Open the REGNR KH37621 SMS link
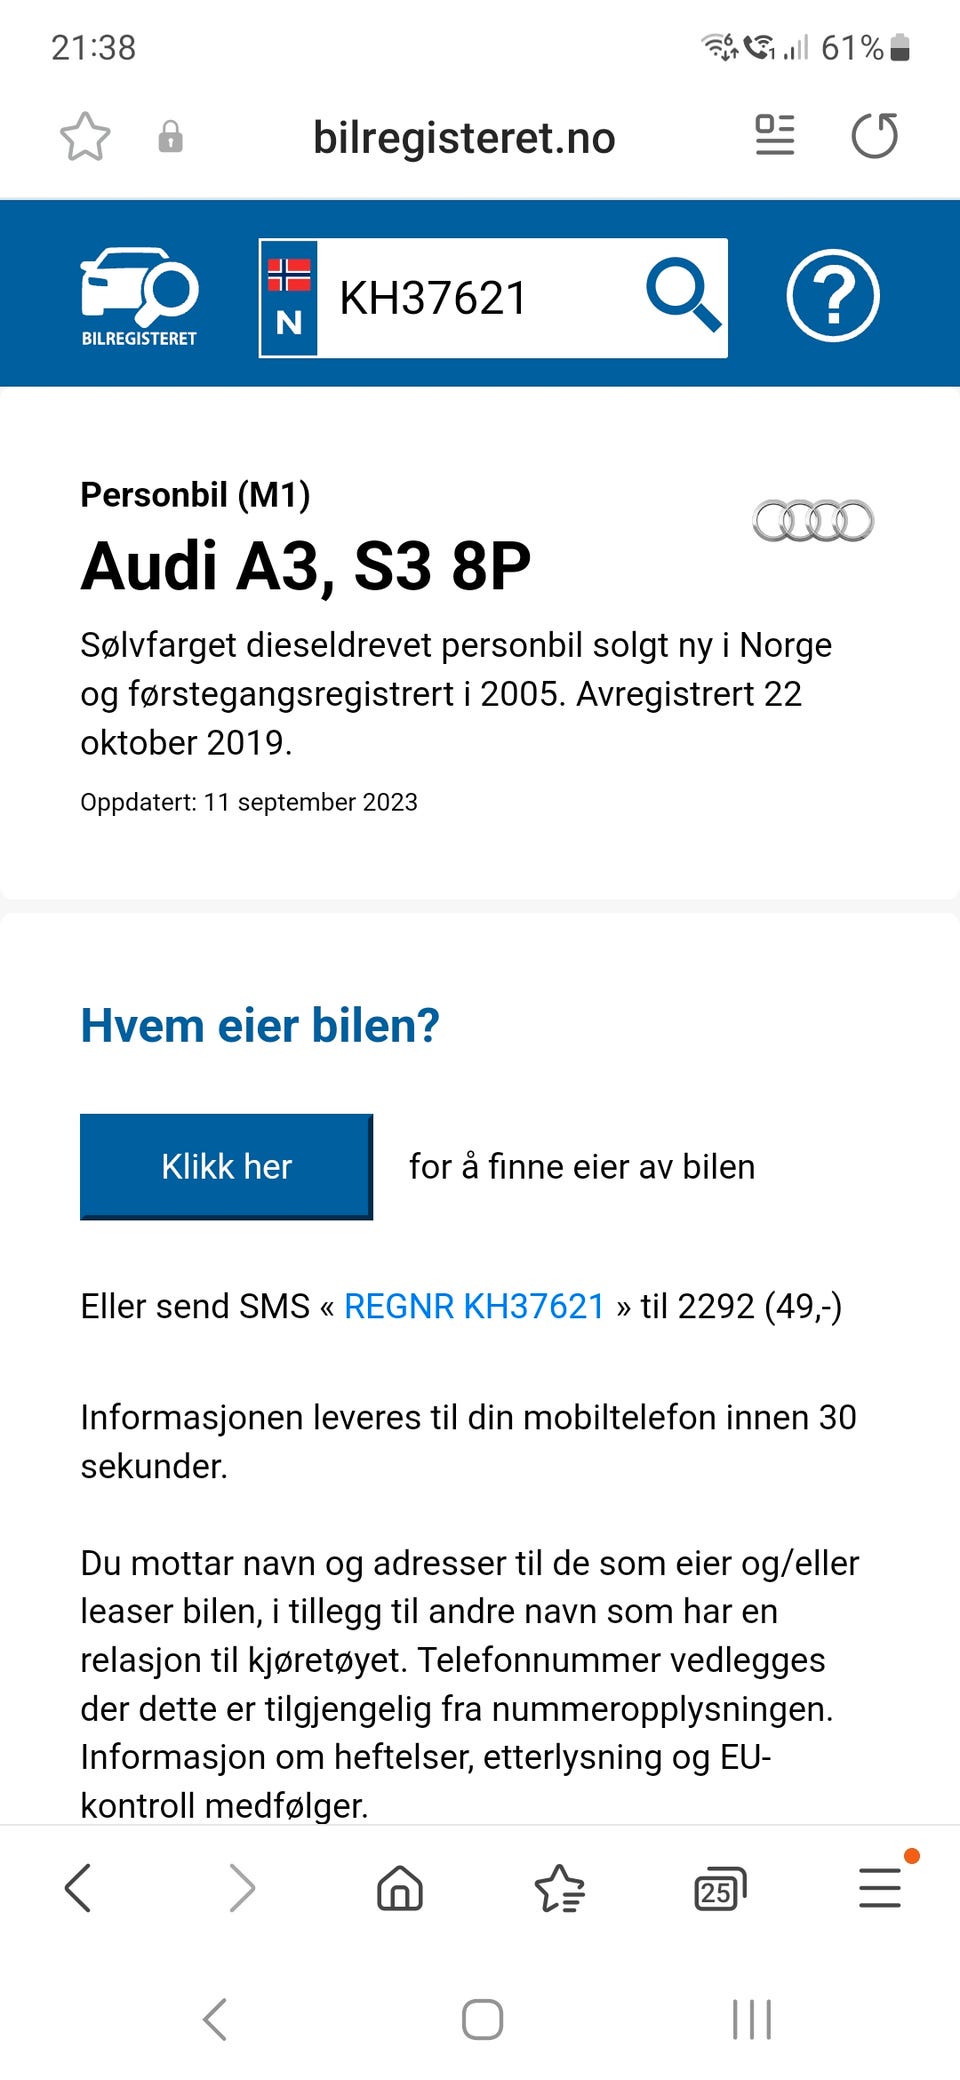960x2080 pixels. coord(474,1306)
